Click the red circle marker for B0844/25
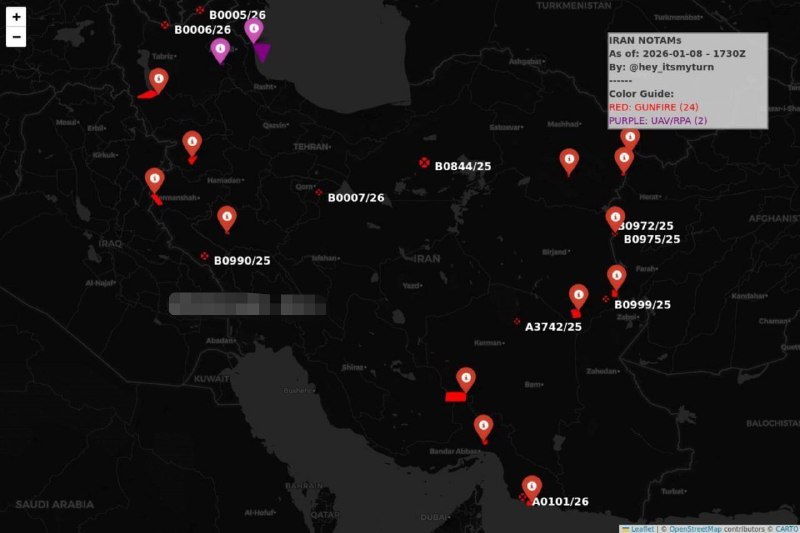 (x=424, y=163)
